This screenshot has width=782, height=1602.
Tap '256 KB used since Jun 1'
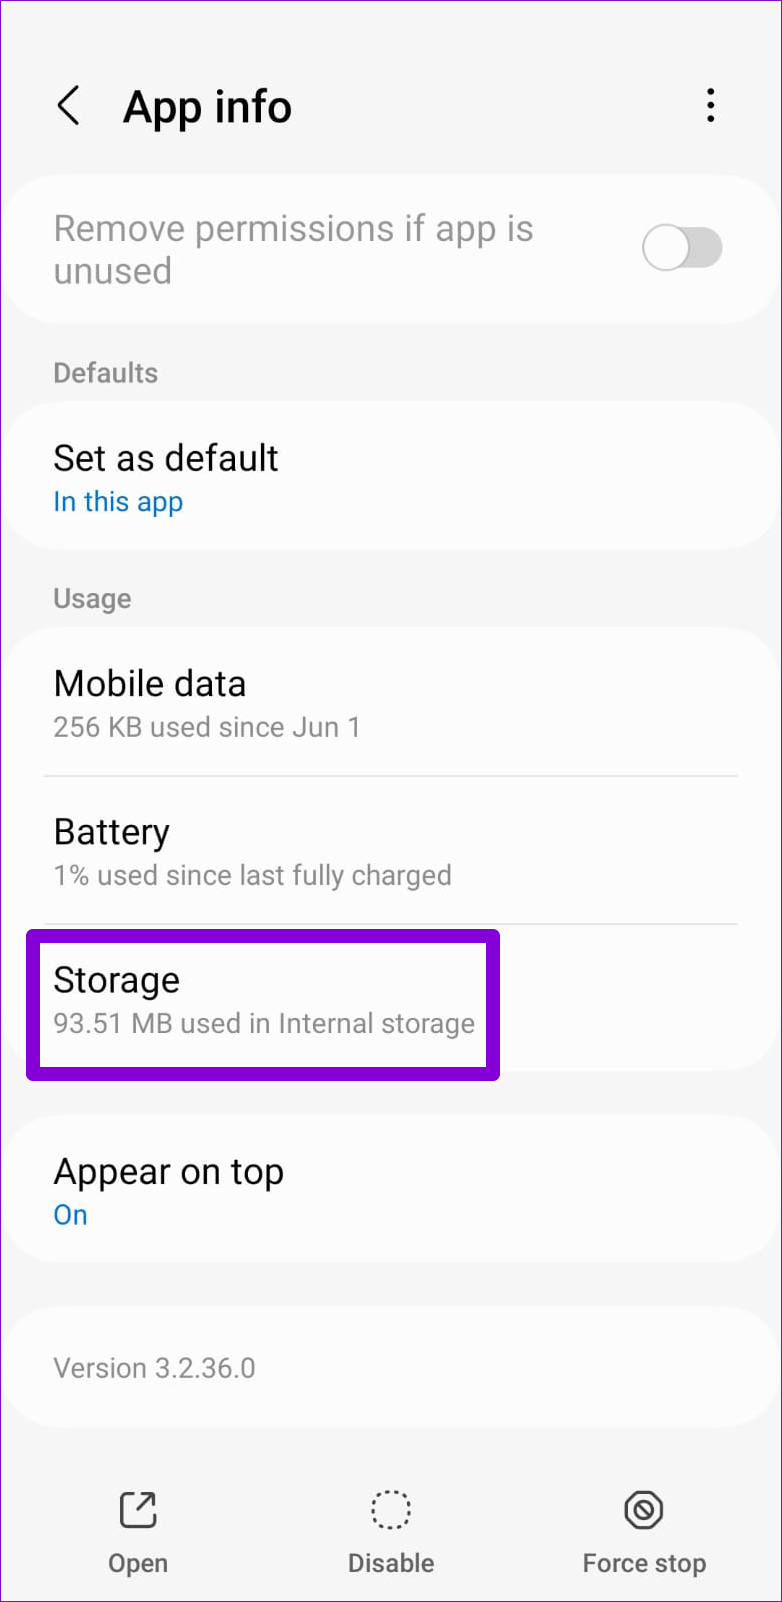pos(207,727)
